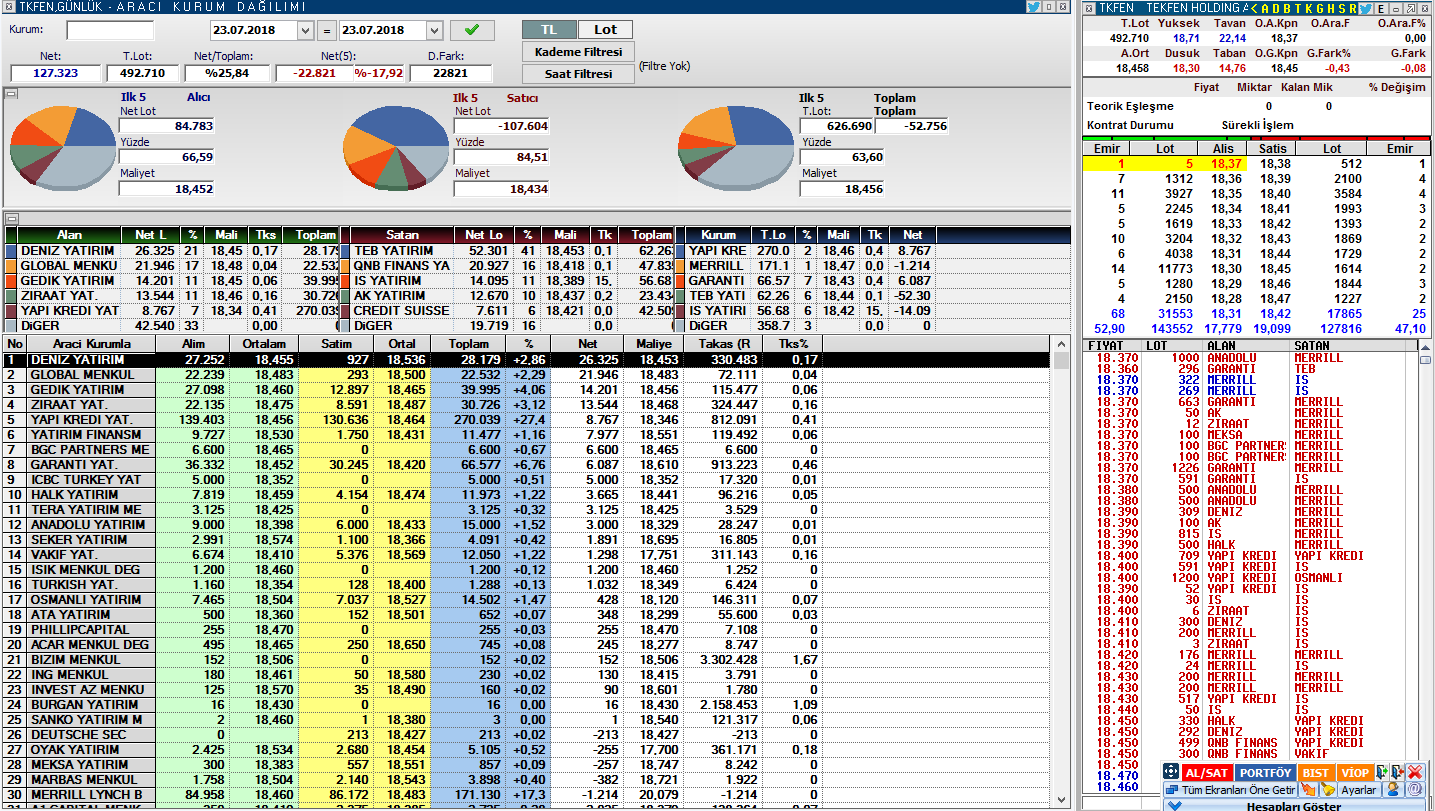The width and height of the screenshot is (1435, 811).
Task: Click the 'D' shortcut letter in title bar
Action: coord(1276,8)
